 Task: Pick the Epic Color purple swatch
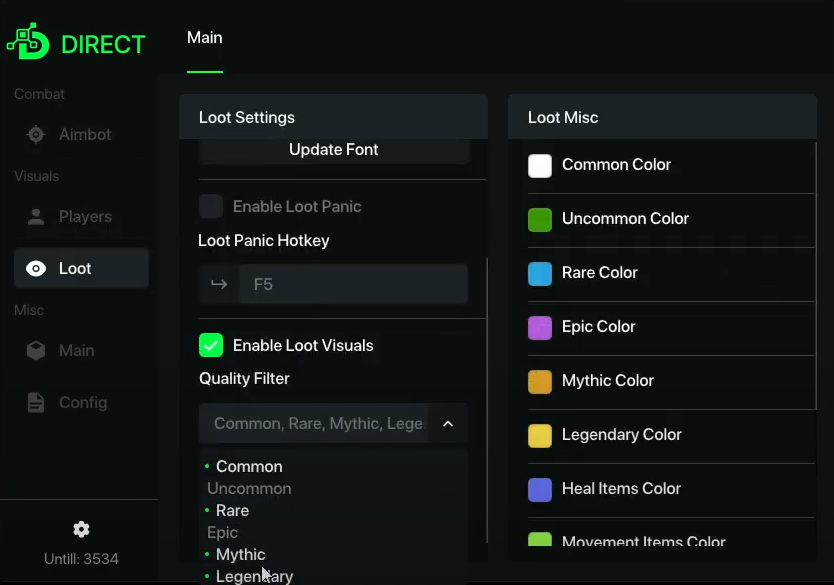click(540, 328)
